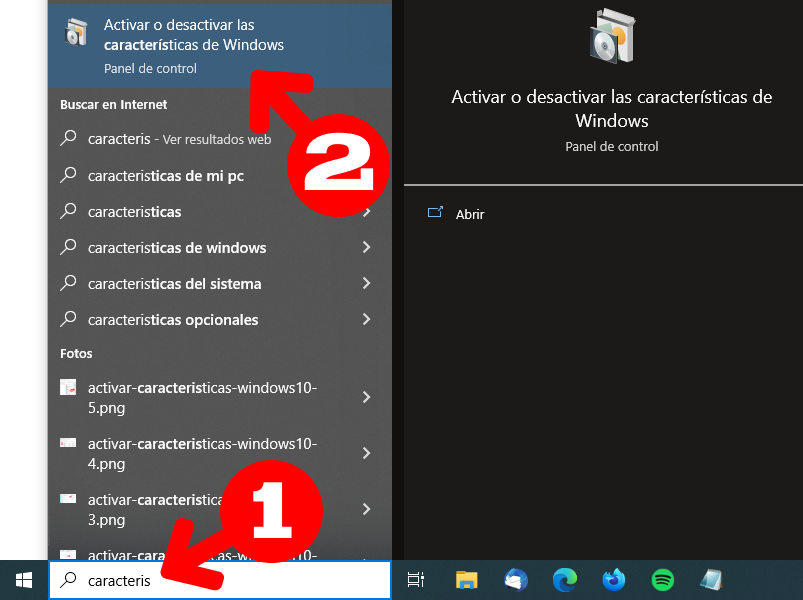Click 'Fotos' section header
The width and height of the screenshot is (803, 600).
[76, 353]
